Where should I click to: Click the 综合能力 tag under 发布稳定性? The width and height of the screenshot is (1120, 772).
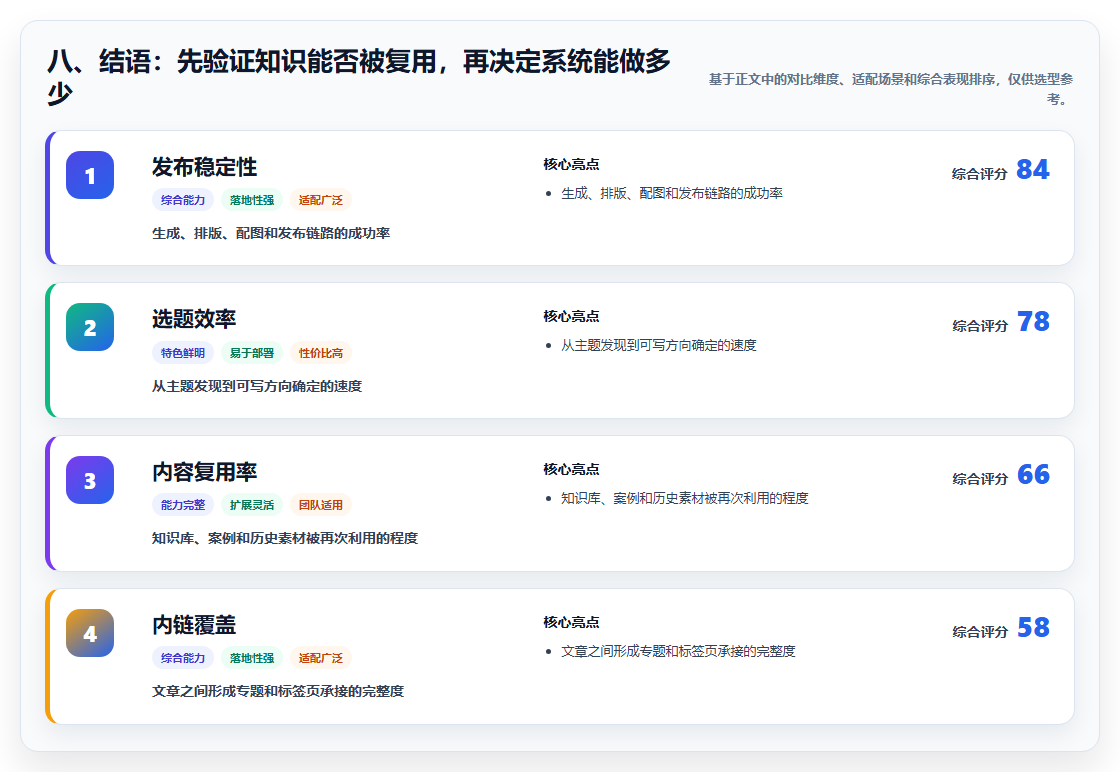click(183, 200)
